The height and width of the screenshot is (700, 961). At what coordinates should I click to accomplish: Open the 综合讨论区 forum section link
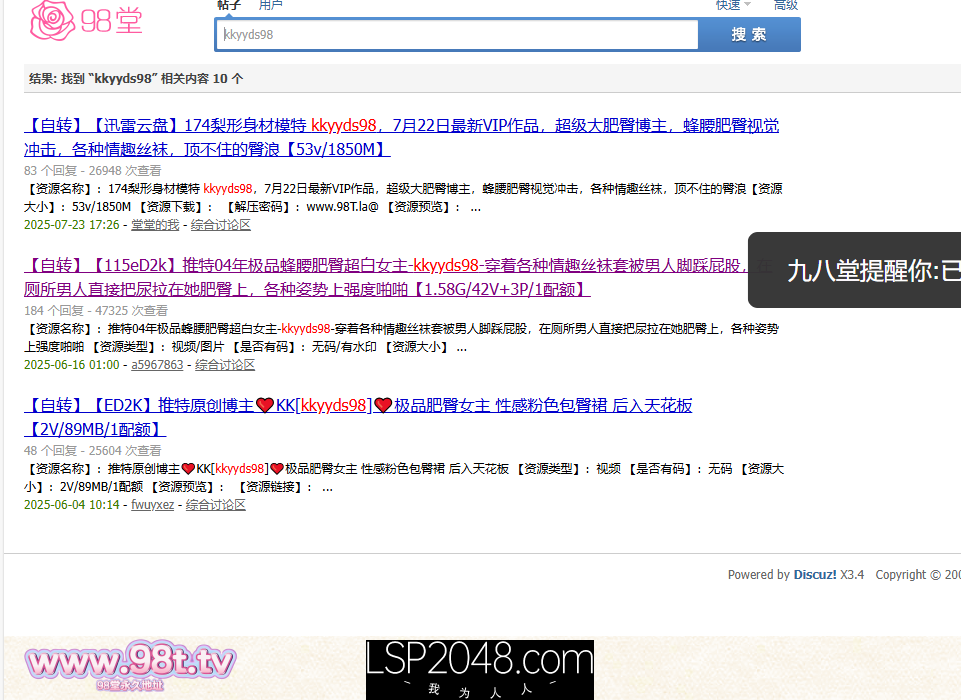(x=218, y=225)
